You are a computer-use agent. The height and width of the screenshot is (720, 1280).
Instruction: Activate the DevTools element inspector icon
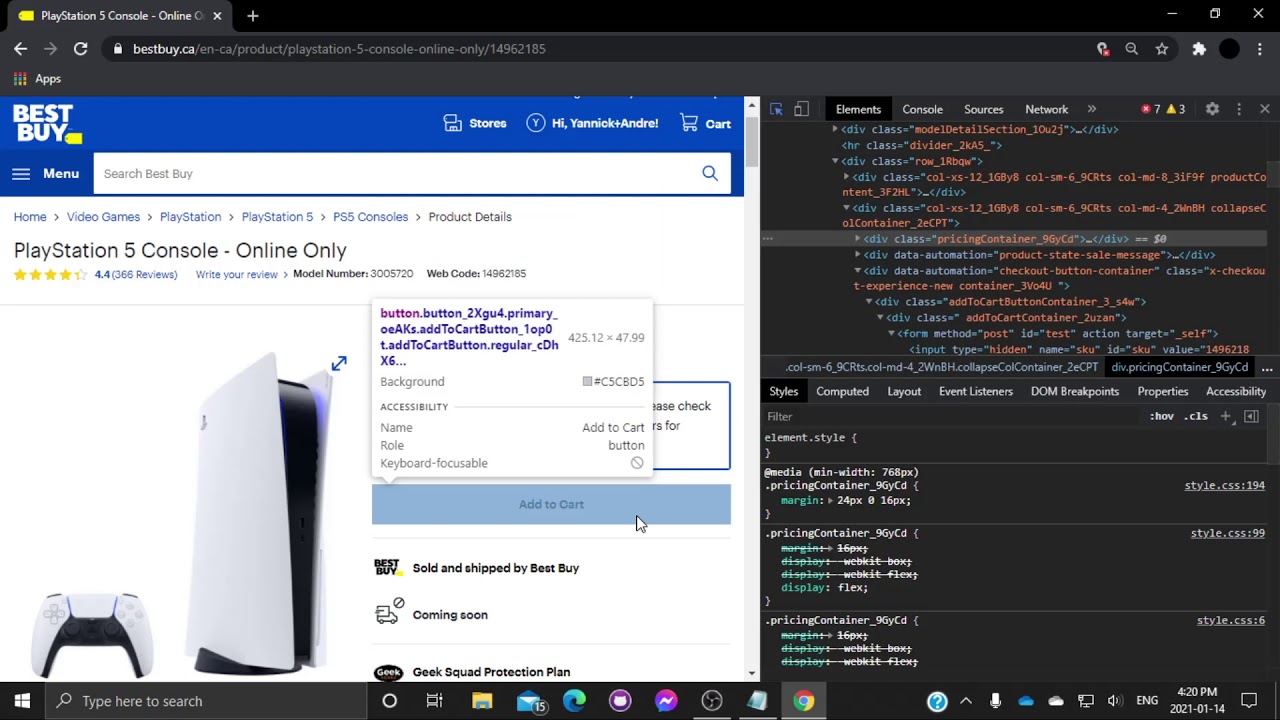[776, 109]
